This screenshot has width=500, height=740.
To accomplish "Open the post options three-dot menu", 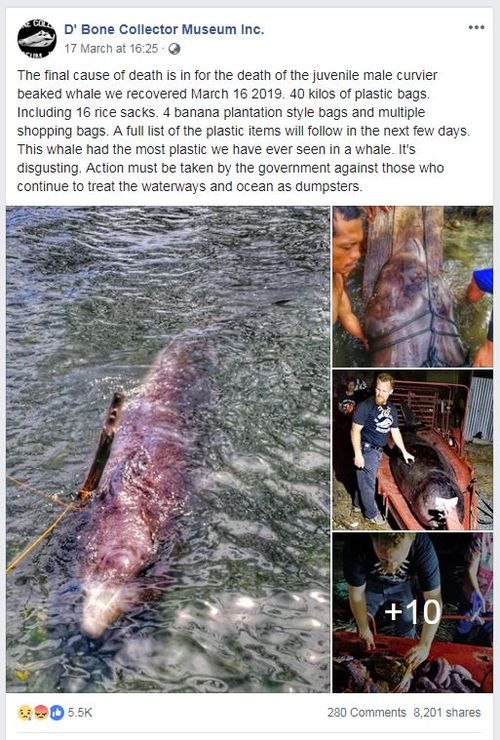I will click(476, 27).
